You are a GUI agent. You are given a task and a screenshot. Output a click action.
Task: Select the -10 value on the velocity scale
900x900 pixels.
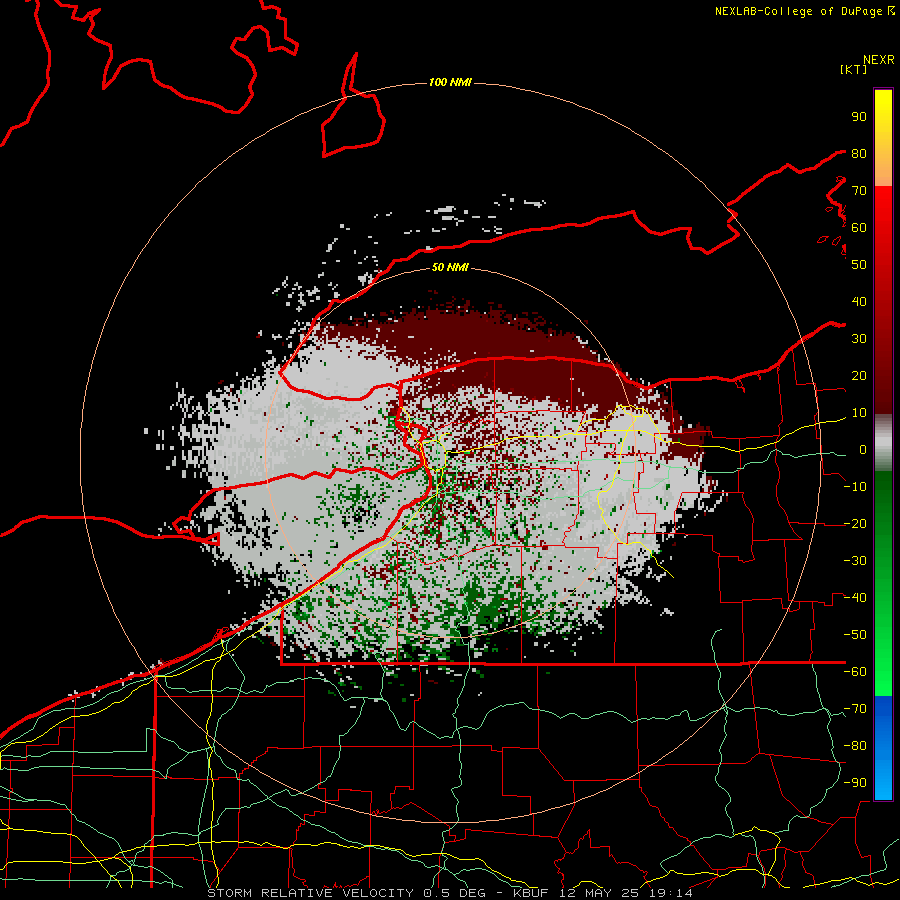(855, 487)
